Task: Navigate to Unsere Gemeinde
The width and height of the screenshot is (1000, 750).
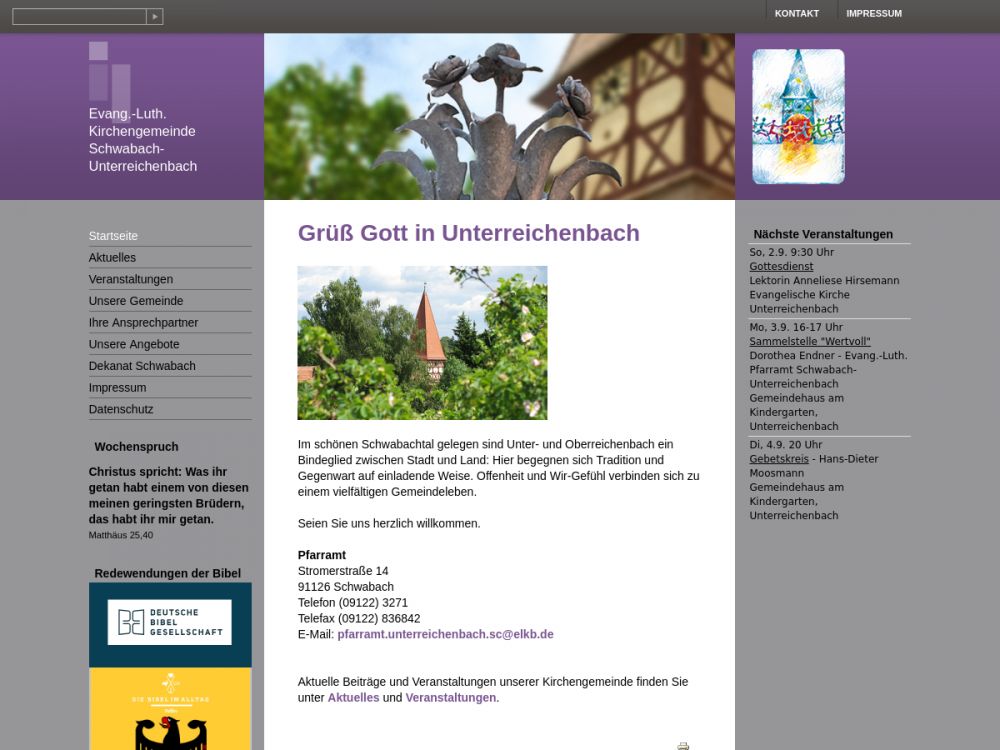Action: point(136,301)
